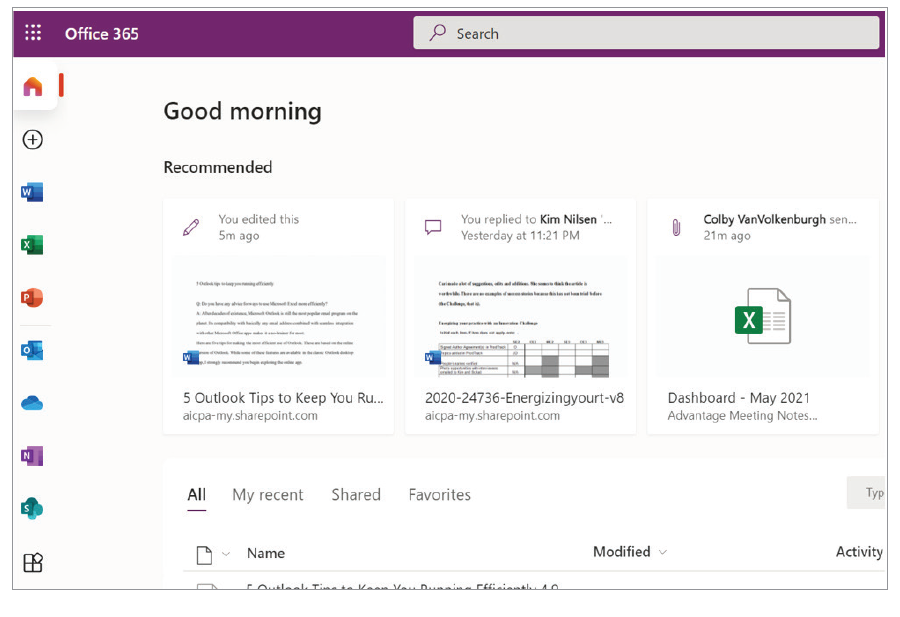Click aicpa-my.sharepoint.com under 5 Outlook Tips
Viewport: 900px width, 617px height.
coord(250,416)
